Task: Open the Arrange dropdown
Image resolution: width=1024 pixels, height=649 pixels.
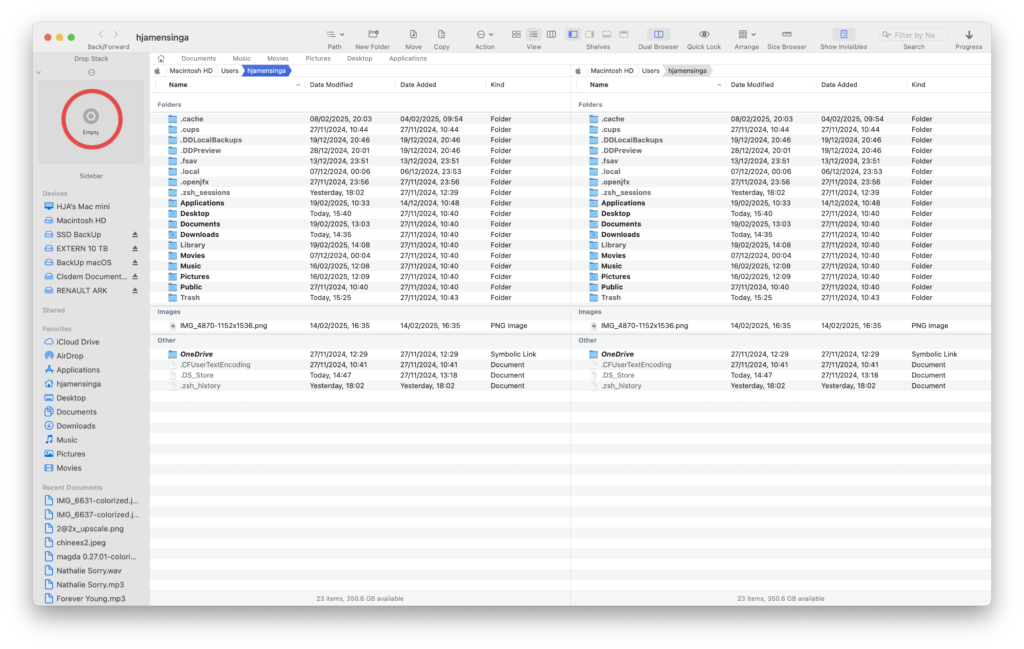Action: (x=746, y=35)
